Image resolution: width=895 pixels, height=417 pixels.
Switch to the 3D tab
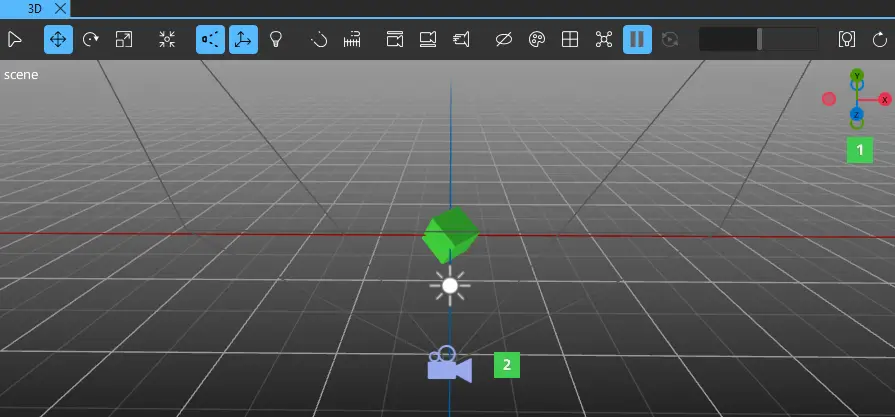35,7
